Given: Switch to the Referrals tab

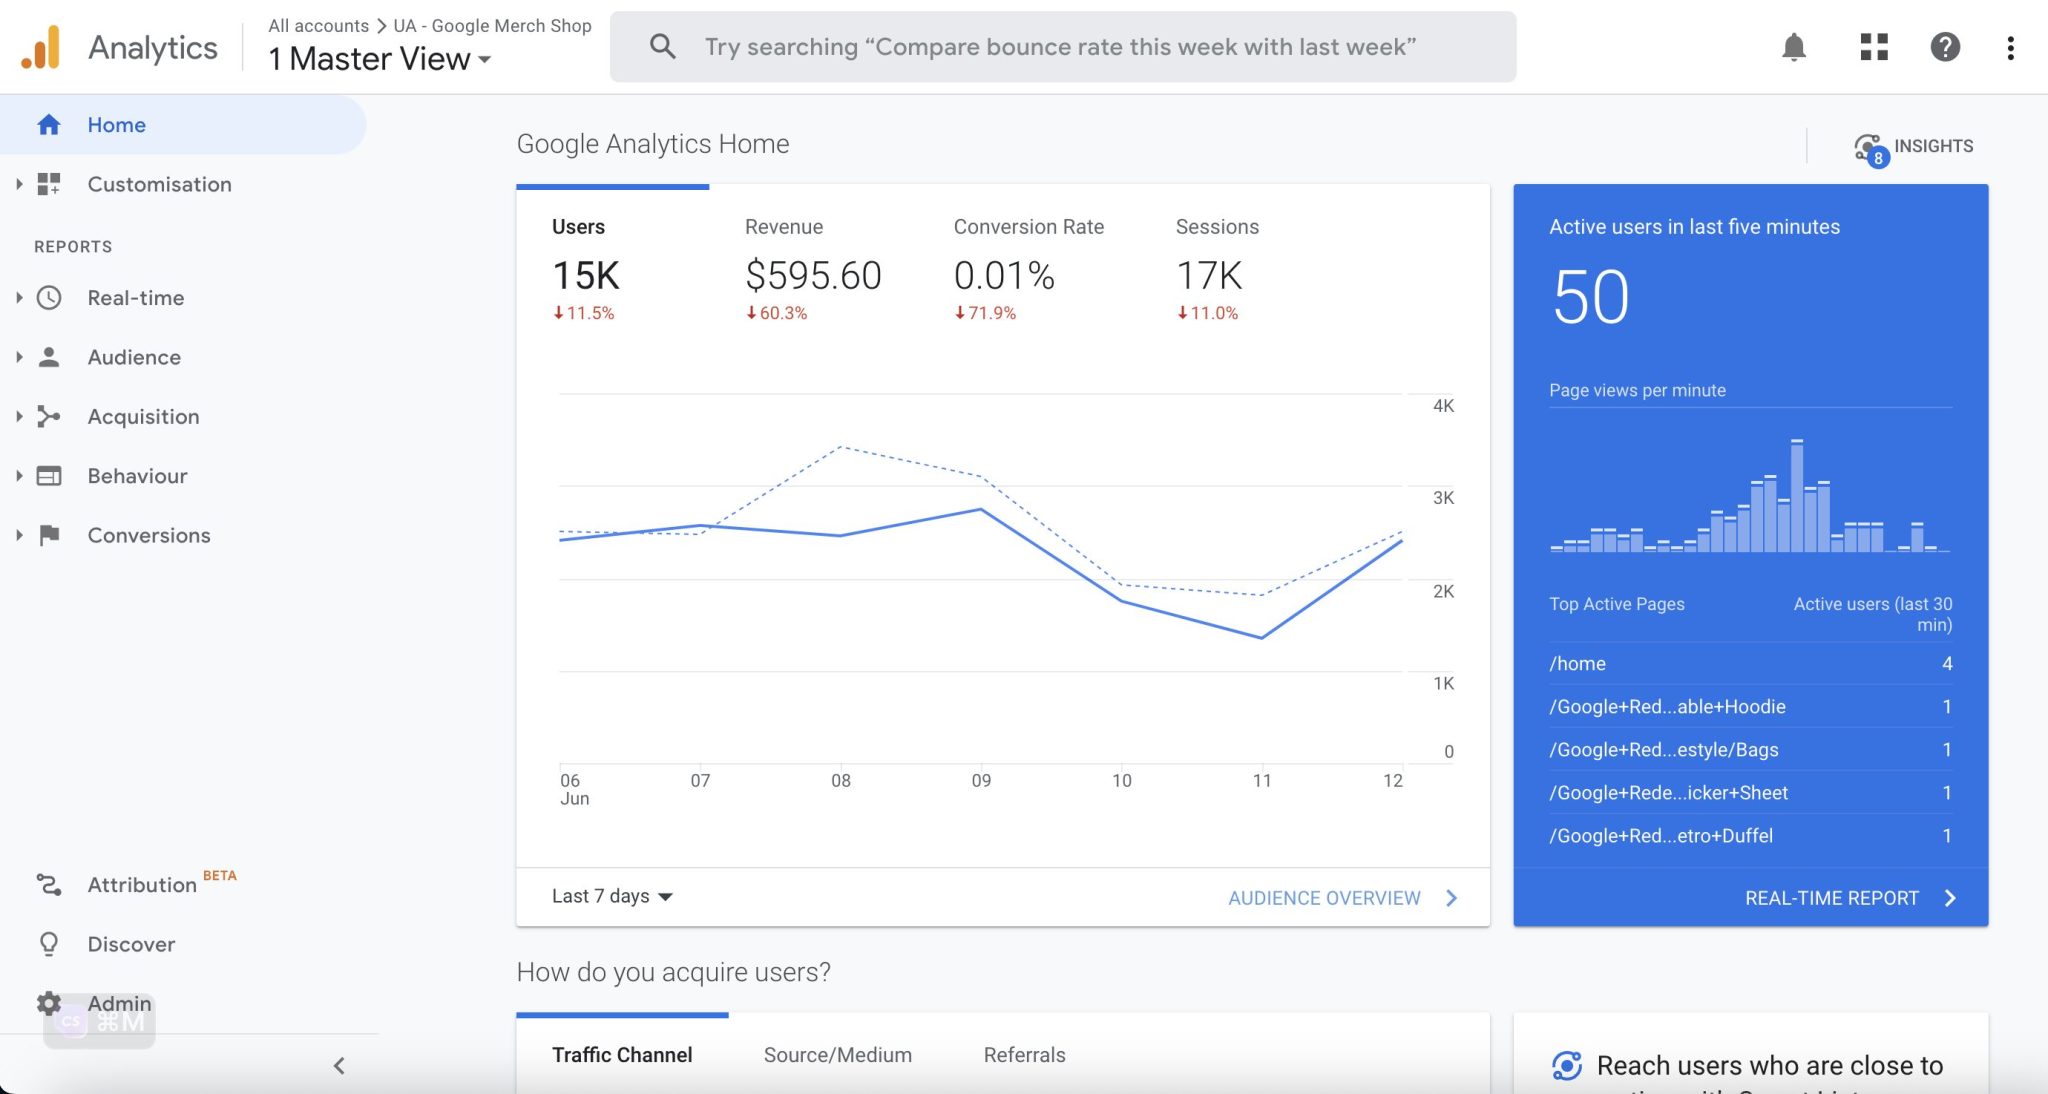Looking at the screenshot, I should pyautogui.click(x=1024, y=1055).
